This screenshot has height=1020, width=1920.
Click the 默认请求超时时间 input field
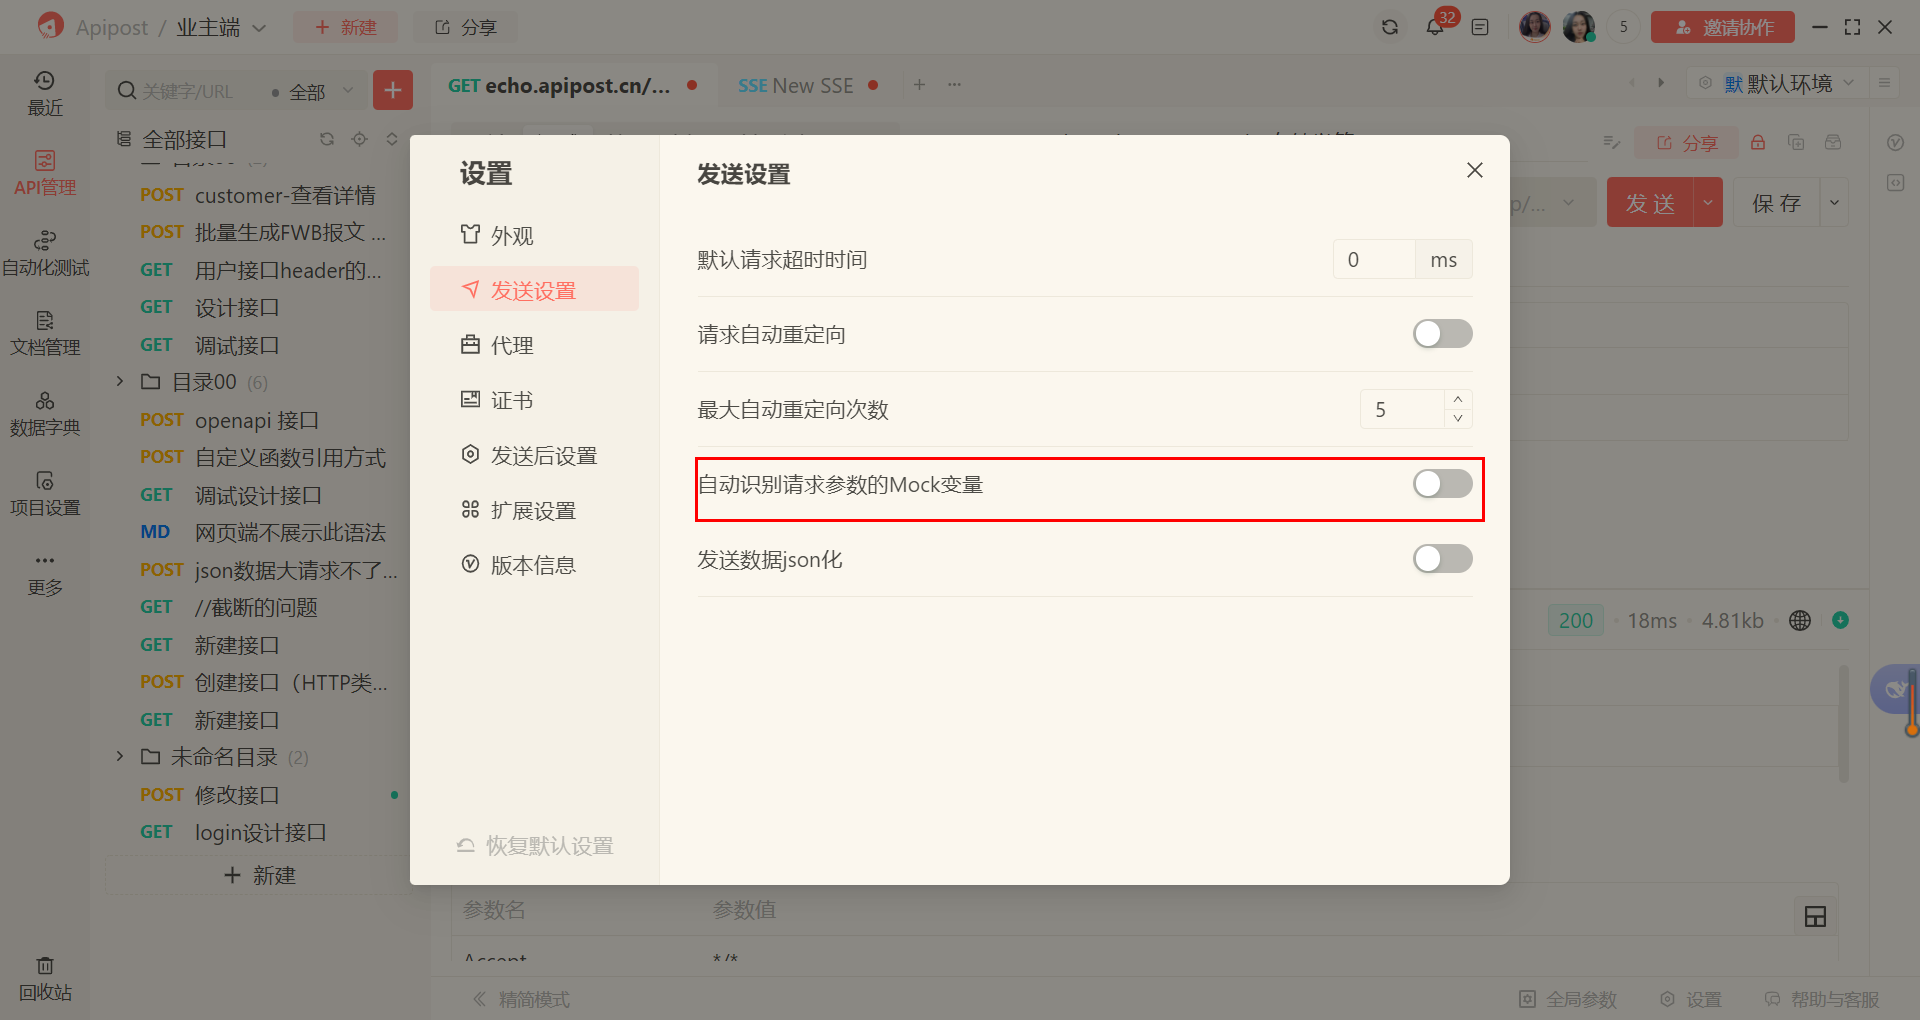1373,260
